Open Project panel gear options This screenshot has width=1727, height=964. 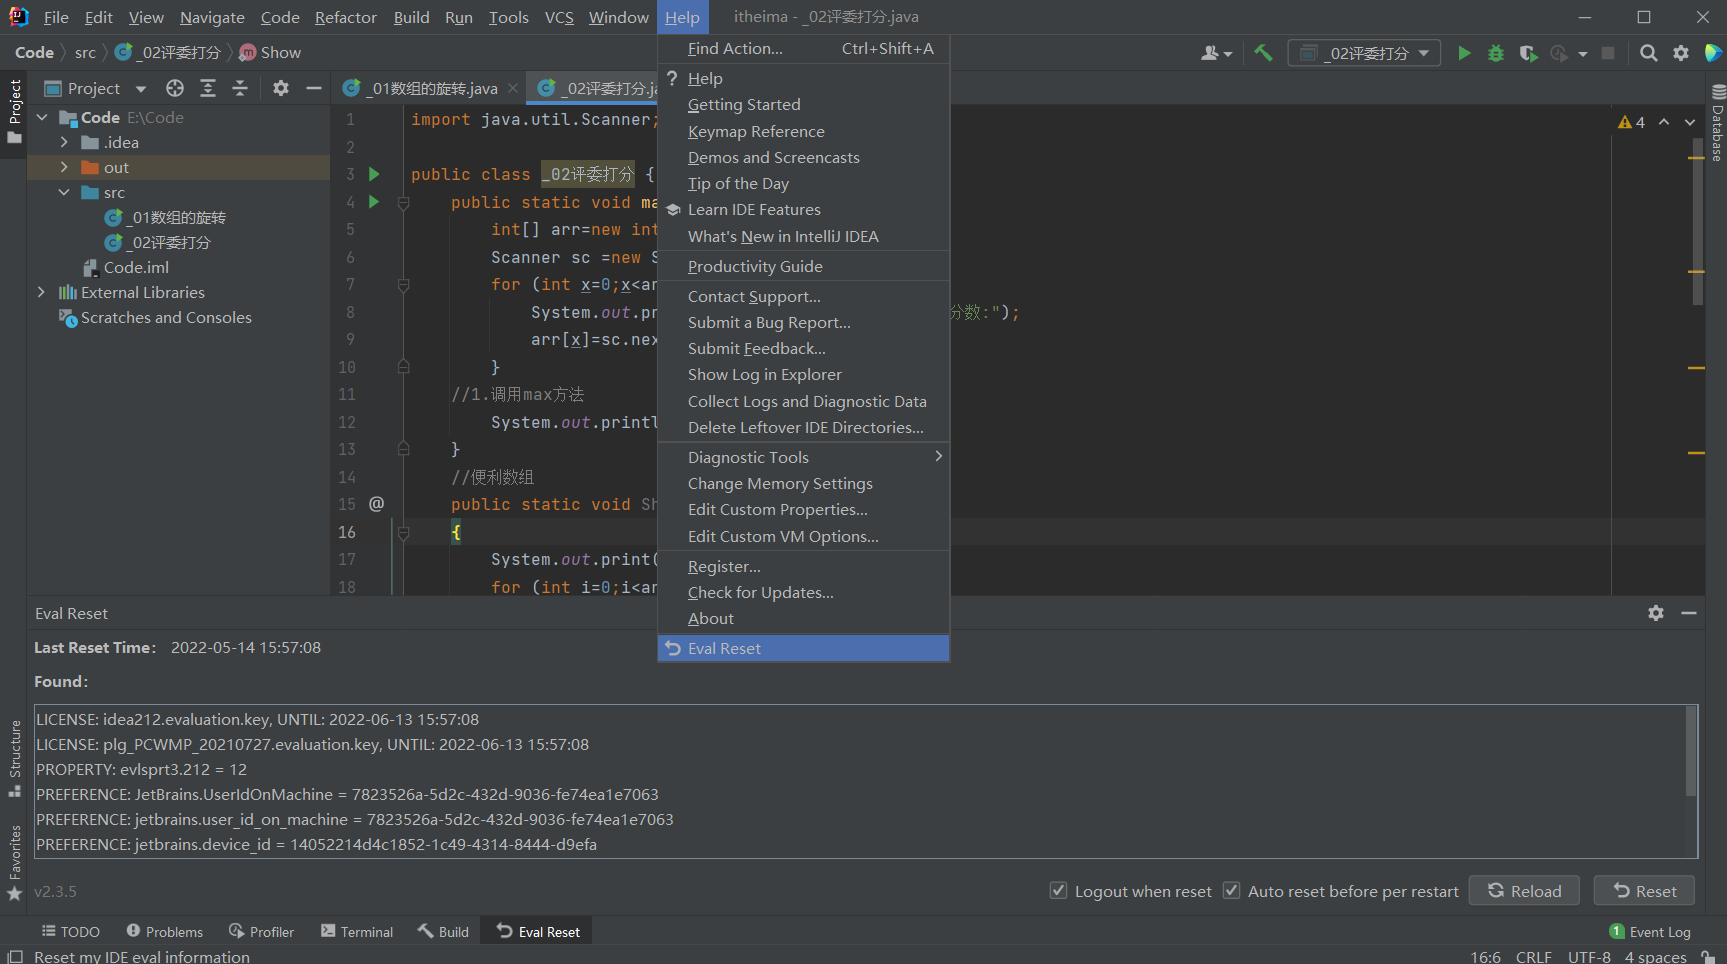[x=281, y=88]
